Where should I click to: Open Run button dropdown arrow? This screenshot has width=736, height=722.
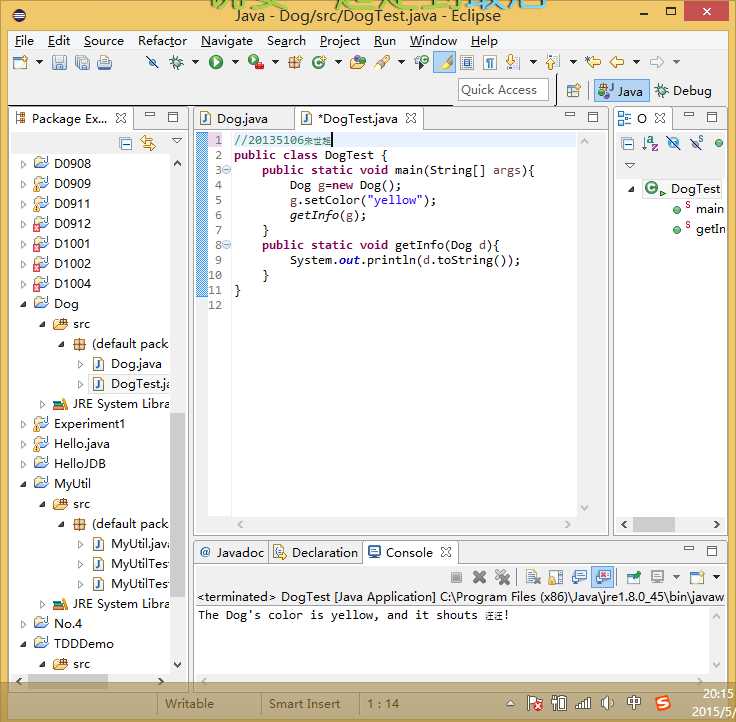[235, 62]
